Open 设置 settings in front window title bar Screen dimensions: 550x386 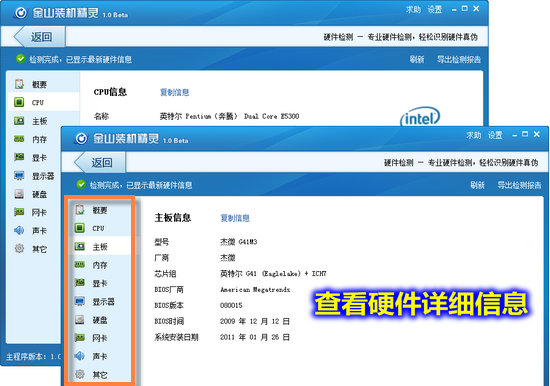[x=495, y=135]
